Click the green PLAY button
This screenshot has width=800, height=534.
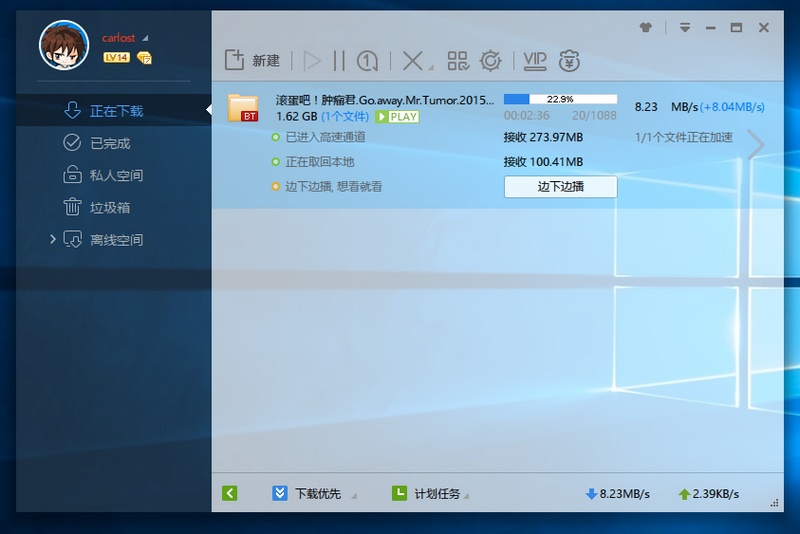[397, 117]
